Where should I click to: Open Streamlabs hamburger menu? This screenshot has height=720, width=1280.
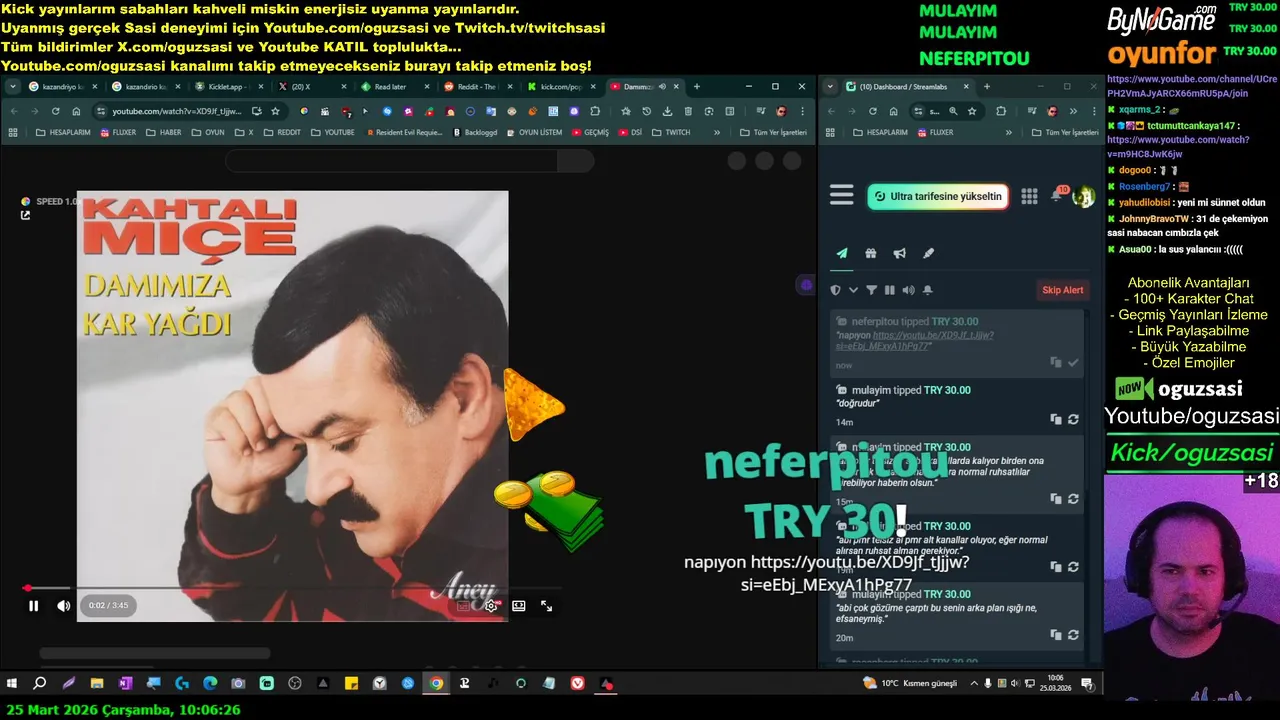842,196
